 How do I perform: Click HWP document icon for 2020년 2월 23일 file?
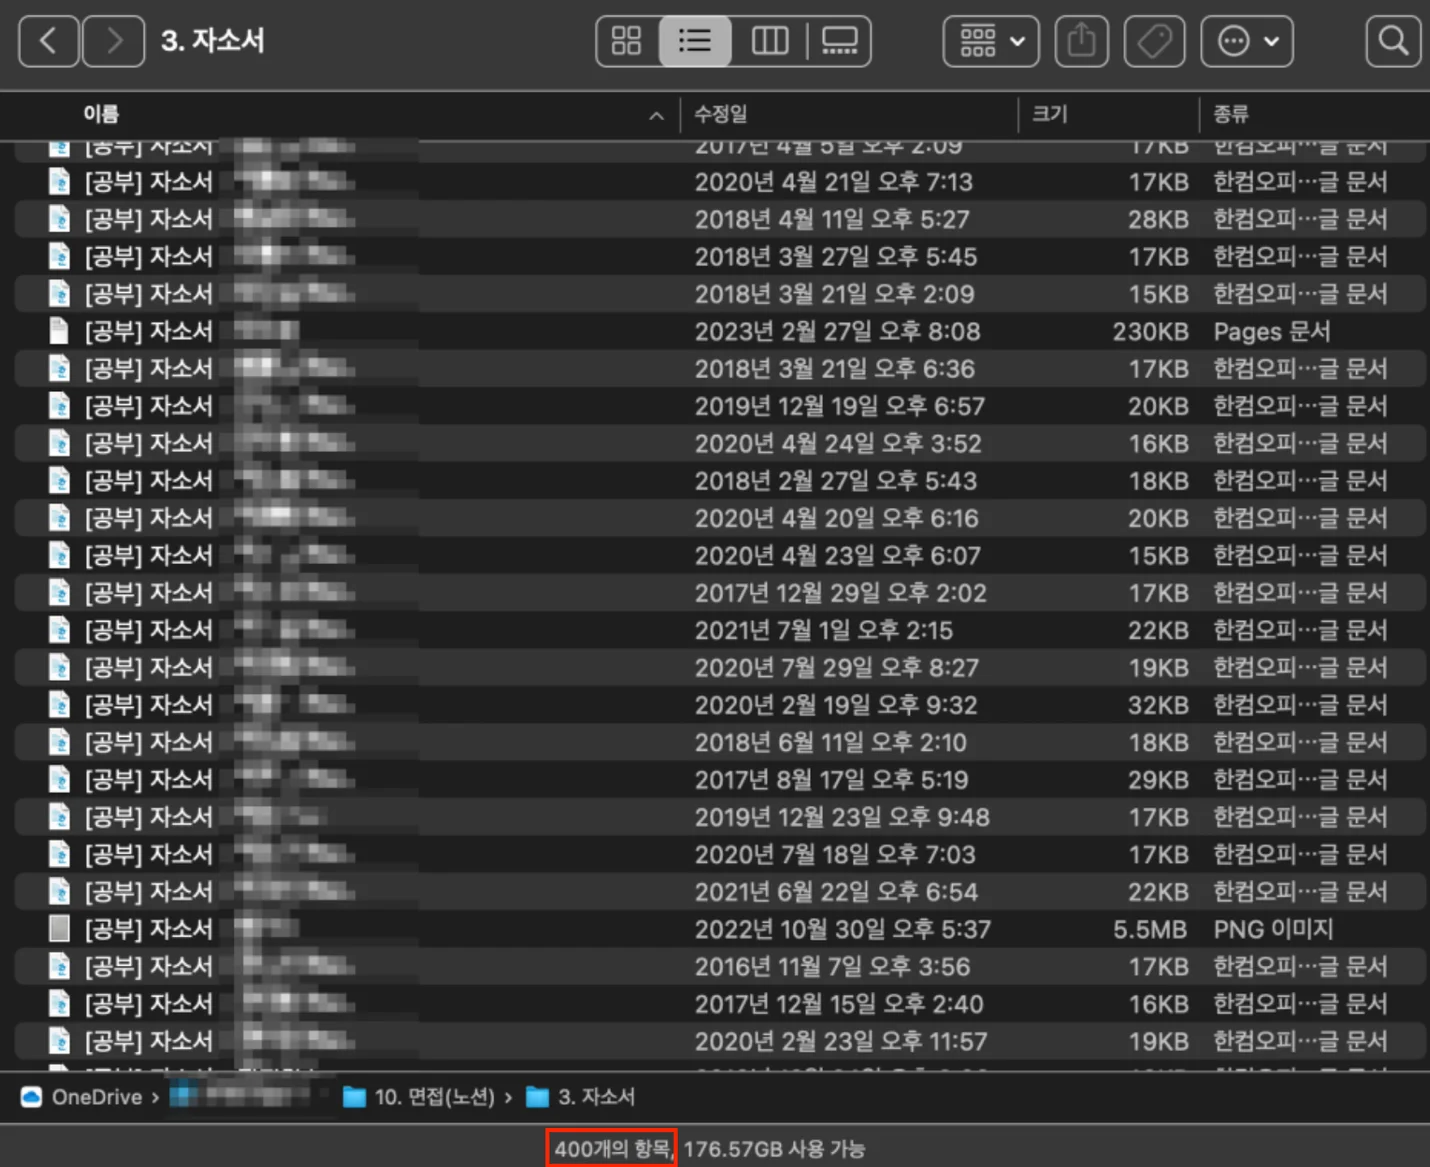click(59, 1041)
